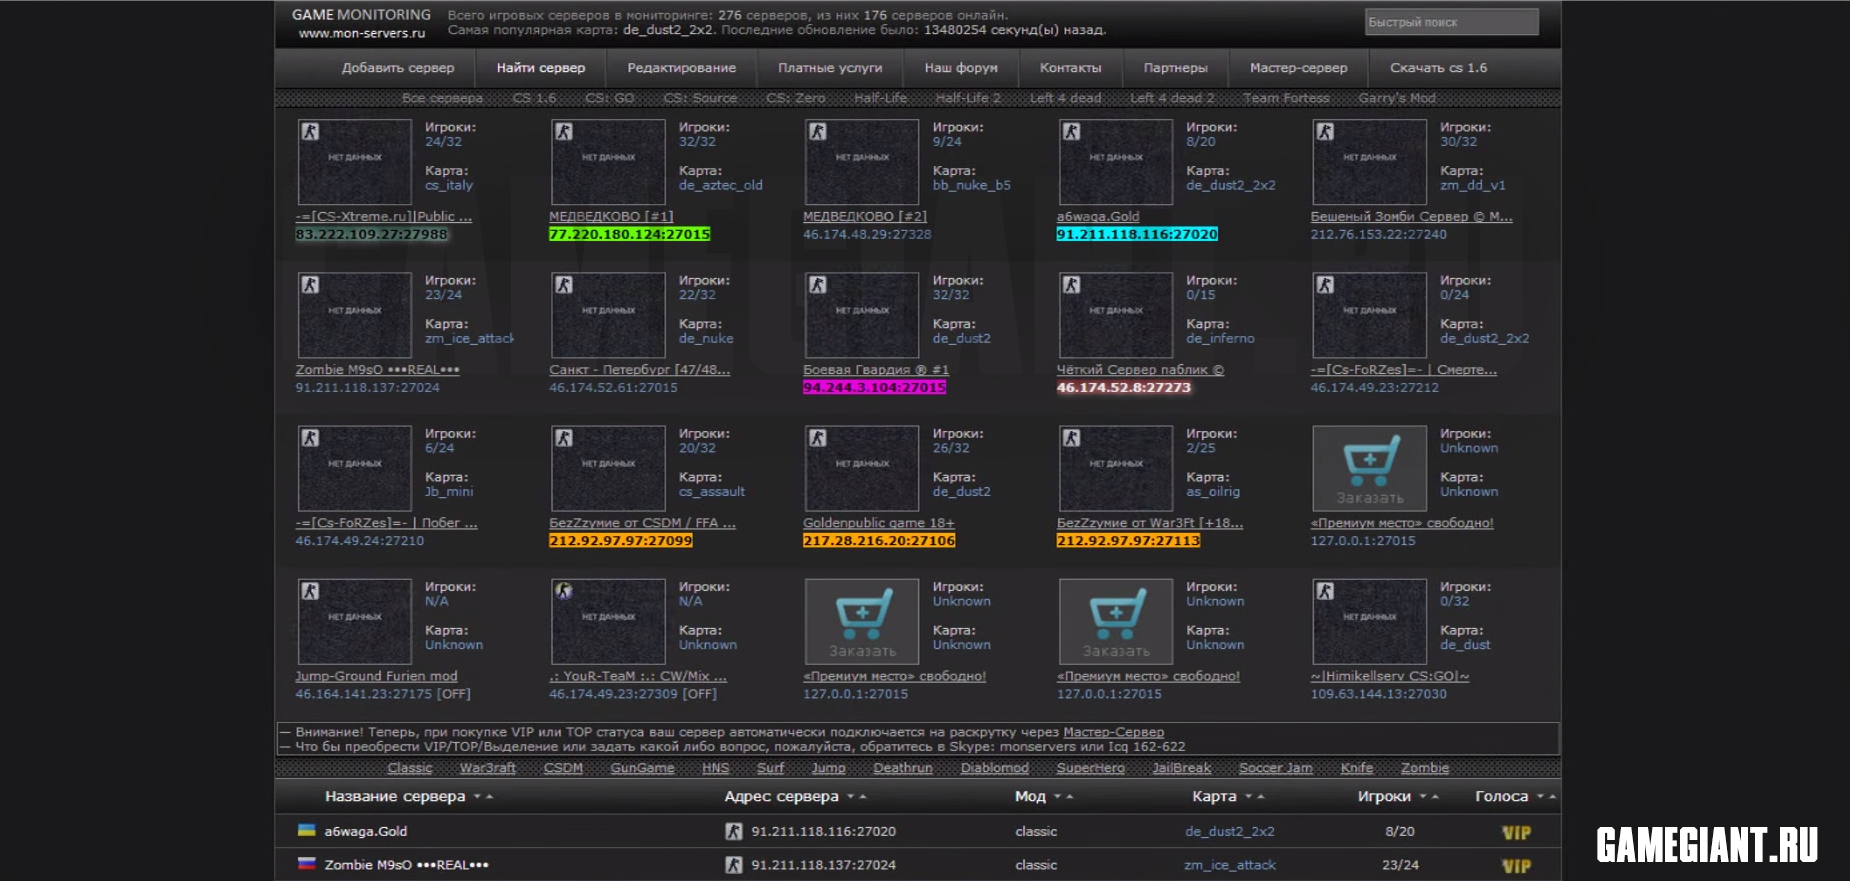1850x881 pixels.
Task: Filter by Half-Life 2 game tab
Action: point(968,98)
